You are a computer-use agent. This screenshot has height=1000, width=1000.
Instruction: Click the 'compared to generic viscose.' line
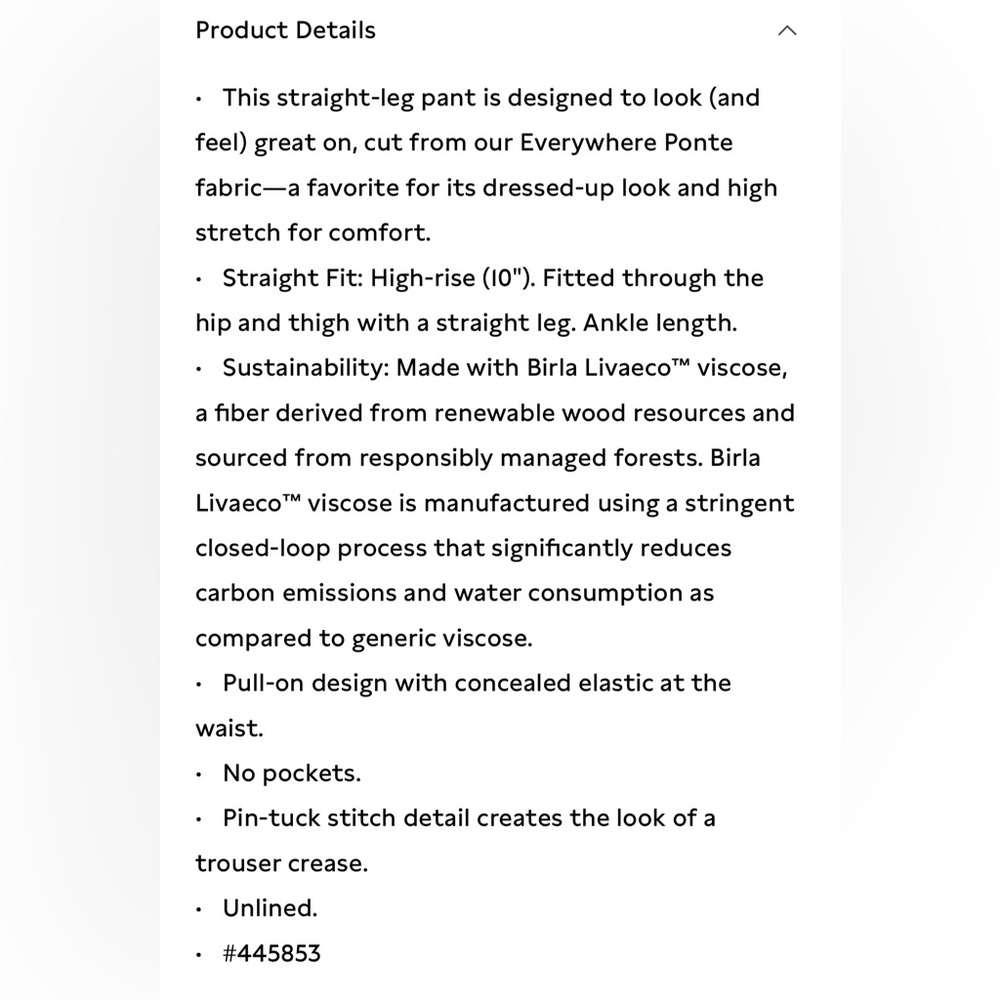click(x=364, y=638)
